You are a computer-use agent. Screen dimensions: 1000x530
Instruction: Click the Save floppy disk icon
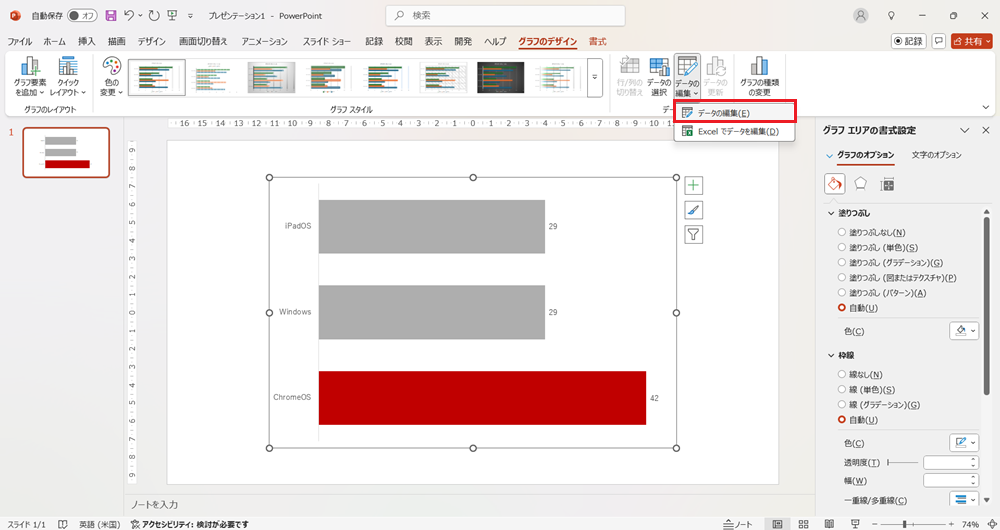111,15
